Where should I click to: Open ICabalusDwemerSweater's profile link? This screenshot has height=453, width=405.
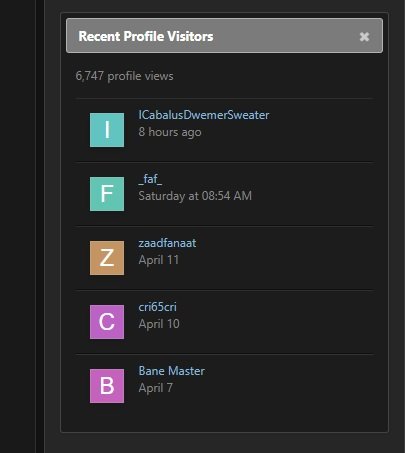pos(204,115)
